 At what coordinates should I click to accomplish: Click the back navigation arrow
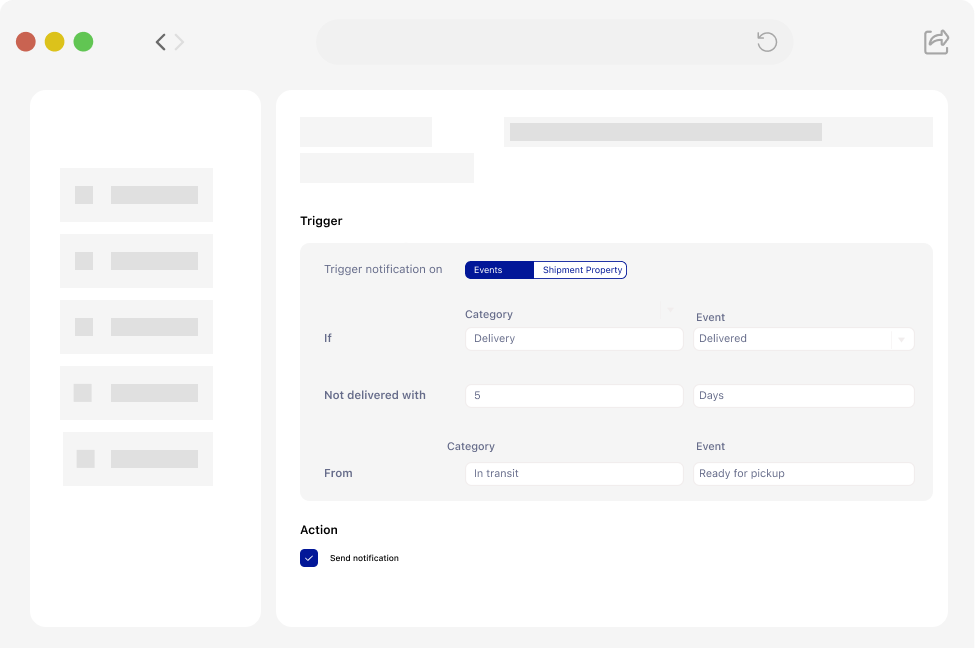tap(159, 41)
